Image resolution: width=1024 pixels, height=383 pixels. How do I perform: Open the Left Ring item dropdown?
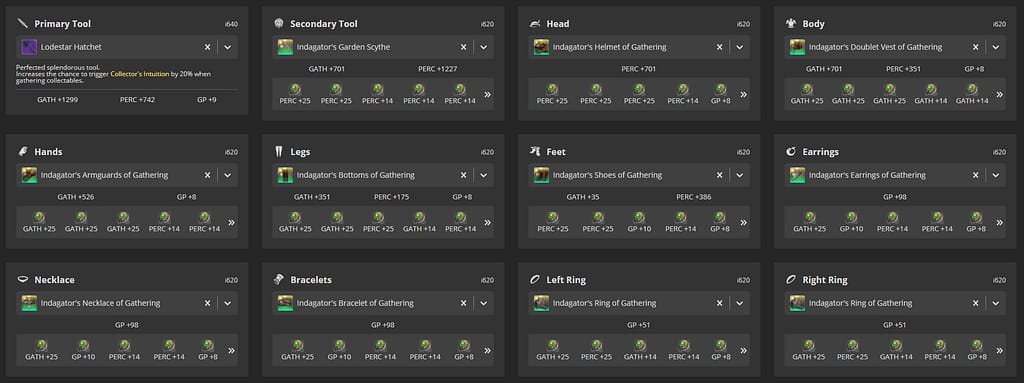point(739,303)
